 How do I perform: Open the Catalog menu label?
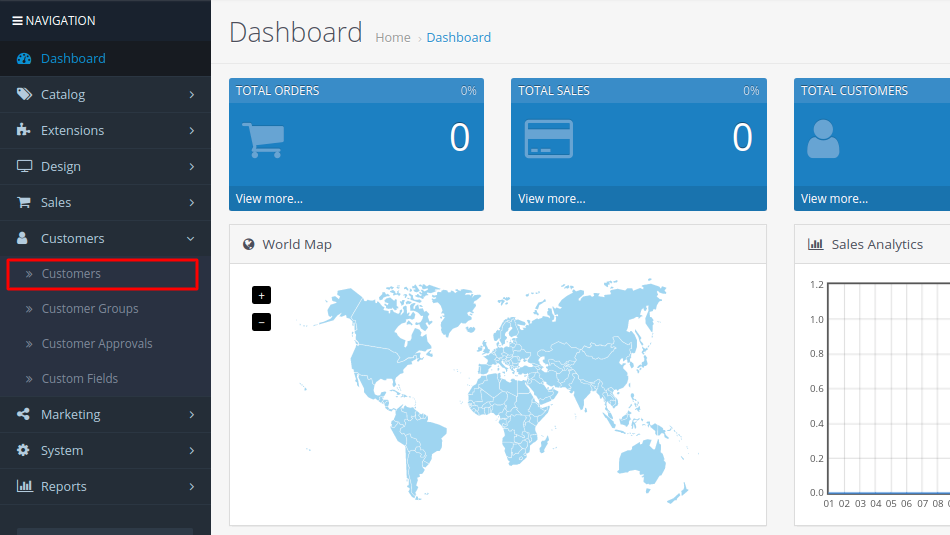(x=63, y=95)
